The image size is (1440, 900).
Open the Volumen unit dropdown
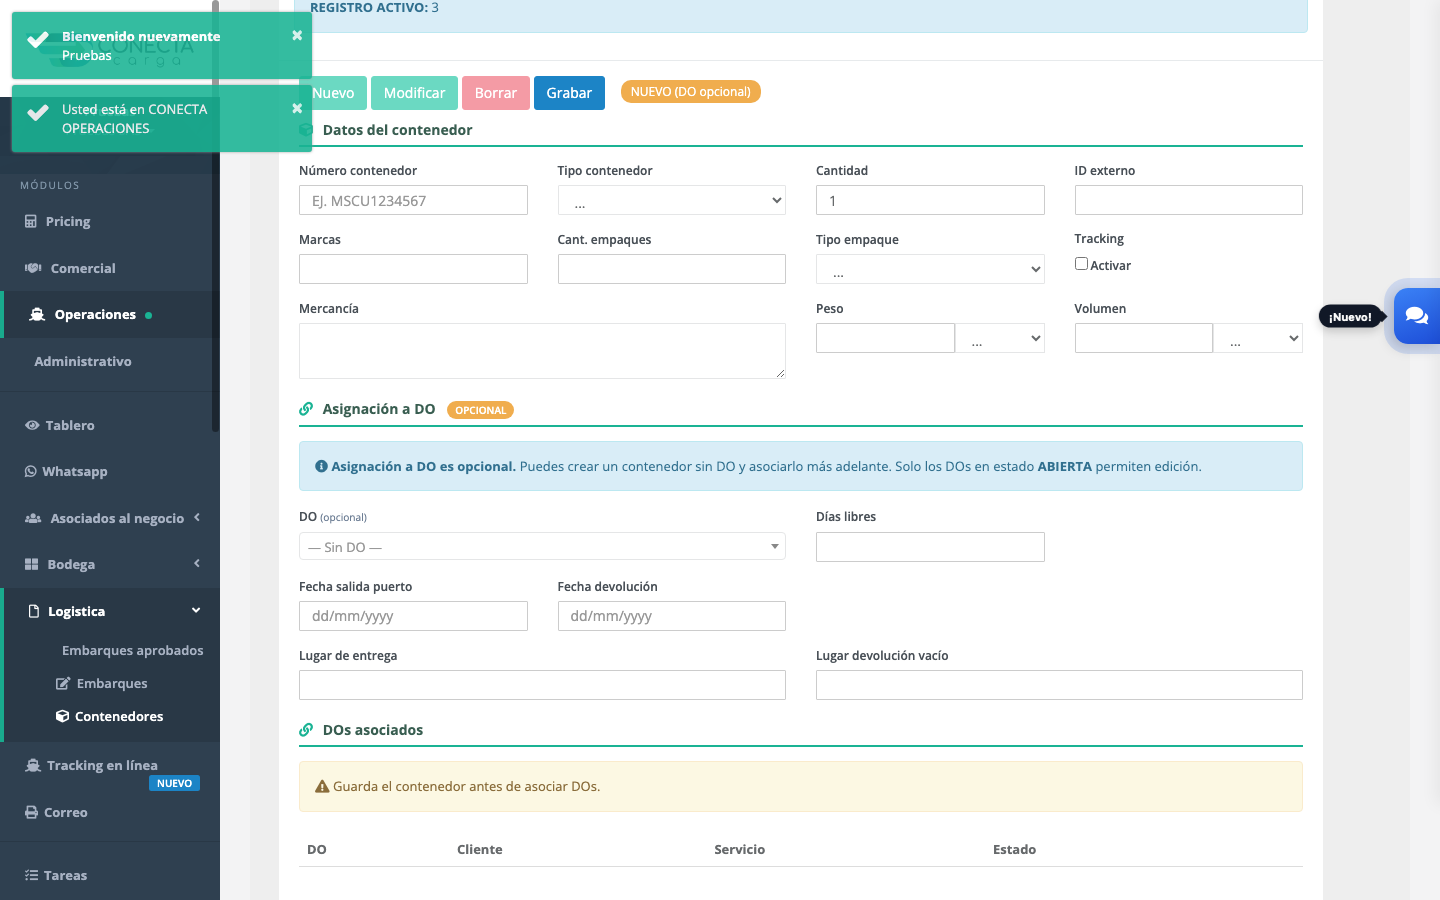tap(1258, 338)
